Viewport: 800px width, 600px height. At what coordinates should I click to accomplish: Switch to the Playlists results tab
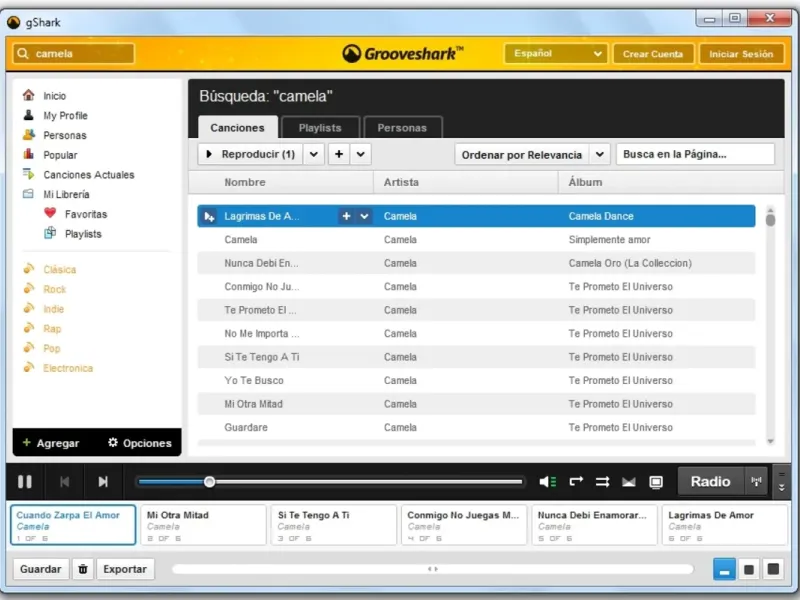[320, 128]
